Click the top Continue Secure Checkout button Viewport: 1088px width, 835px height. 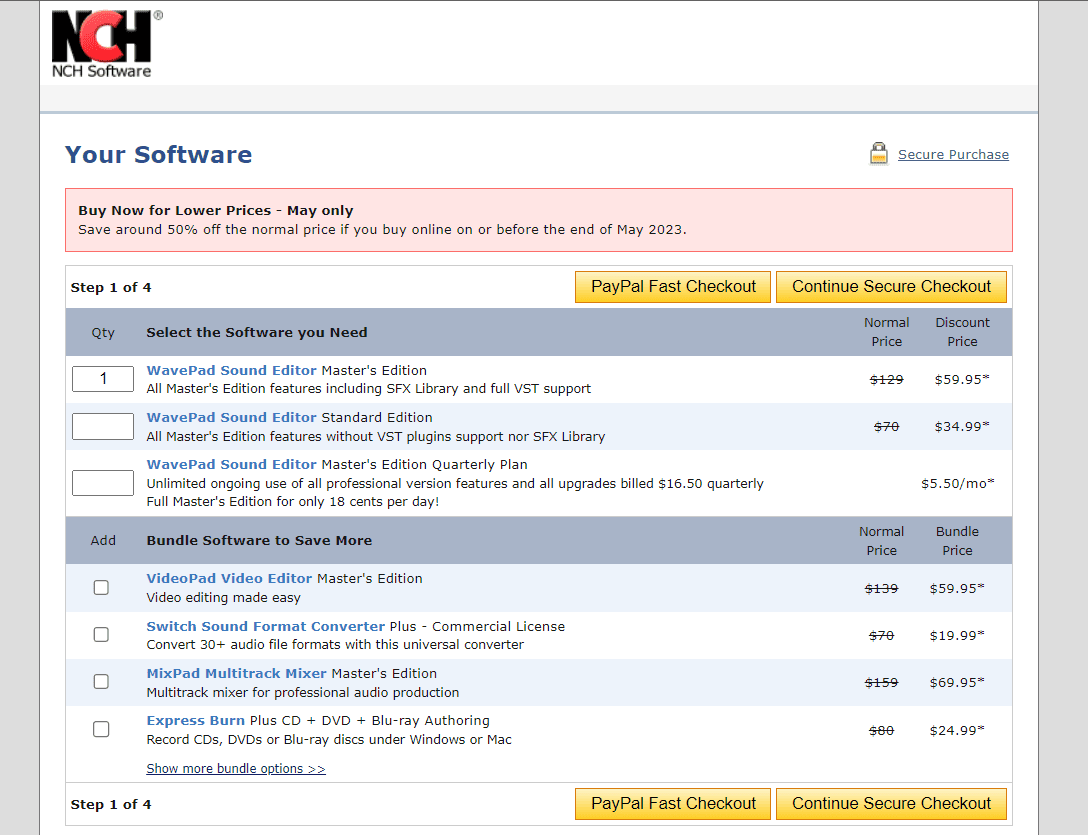click(892, 287)
